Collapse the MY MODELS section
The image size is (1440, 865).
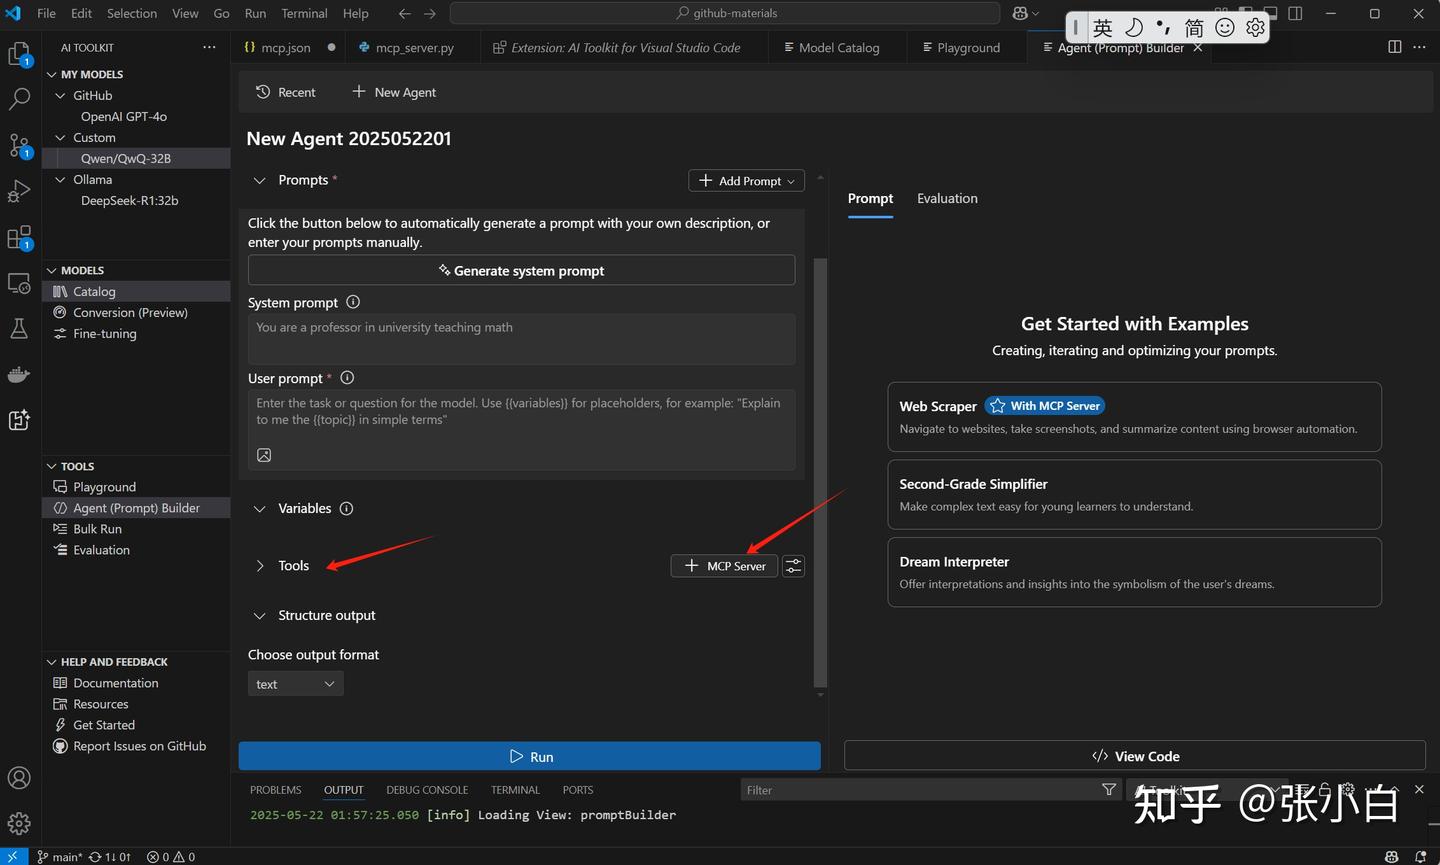[x=52, y=74]
